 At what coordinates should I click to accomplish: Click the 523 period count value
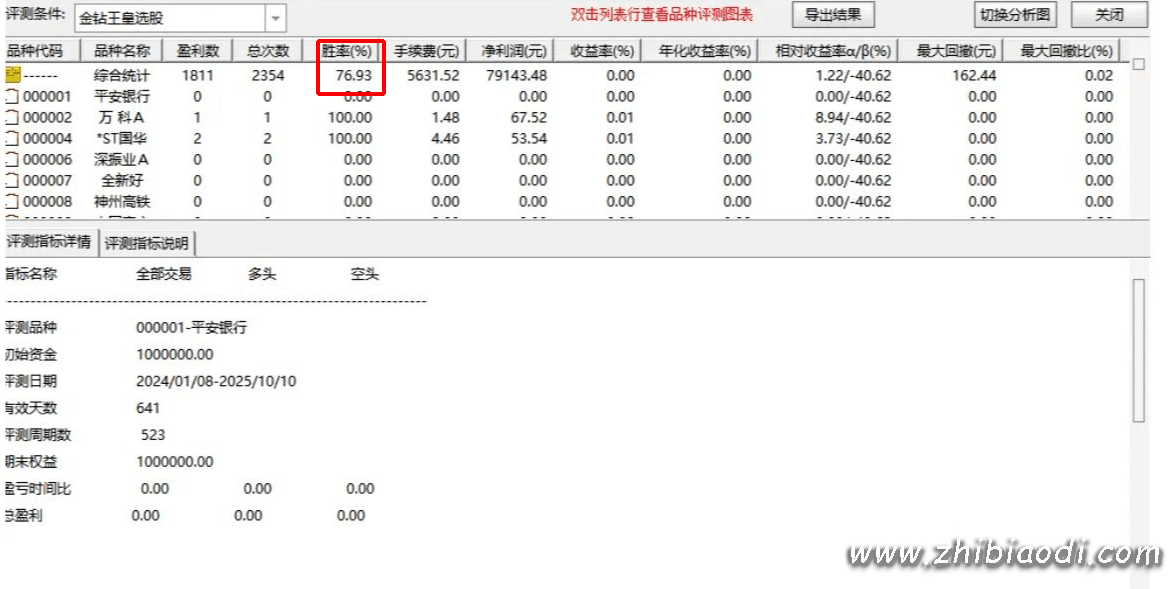click(153, 435)
